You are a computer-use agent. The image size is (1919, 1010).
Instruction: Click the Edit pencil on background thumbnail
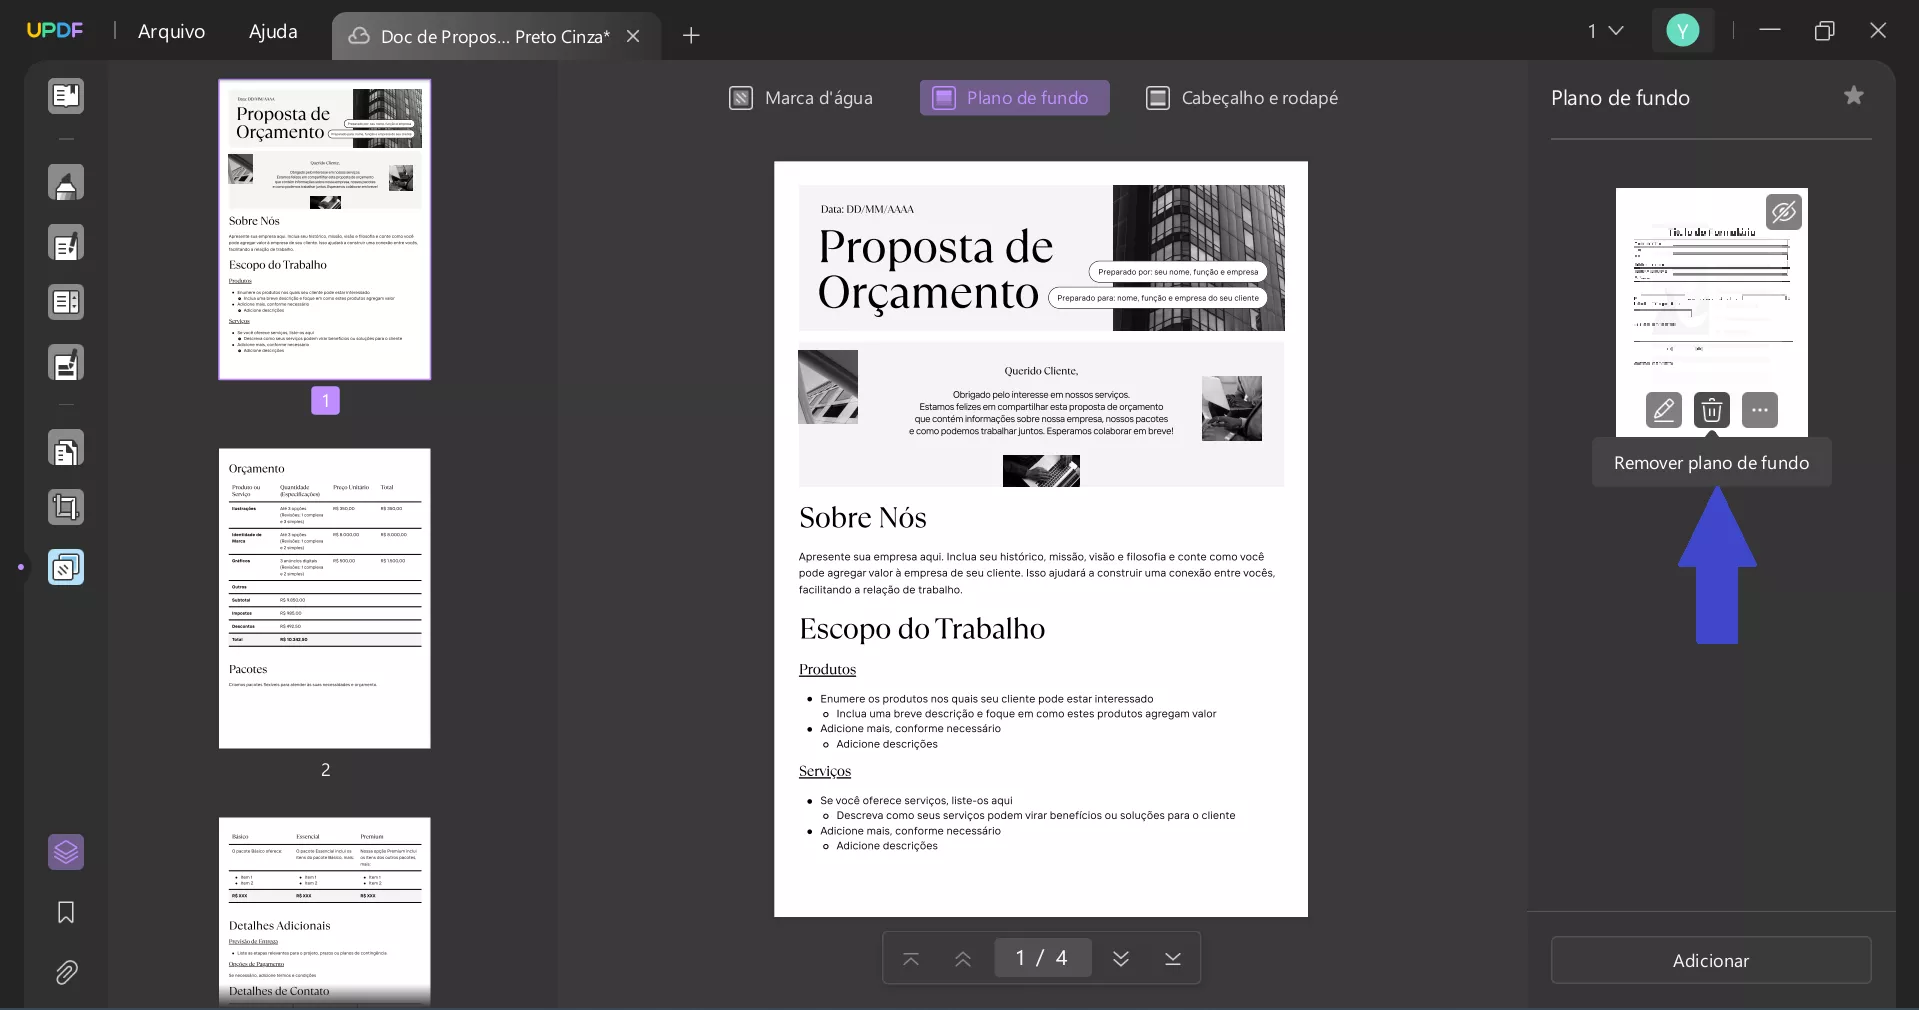coord(1663,410)
